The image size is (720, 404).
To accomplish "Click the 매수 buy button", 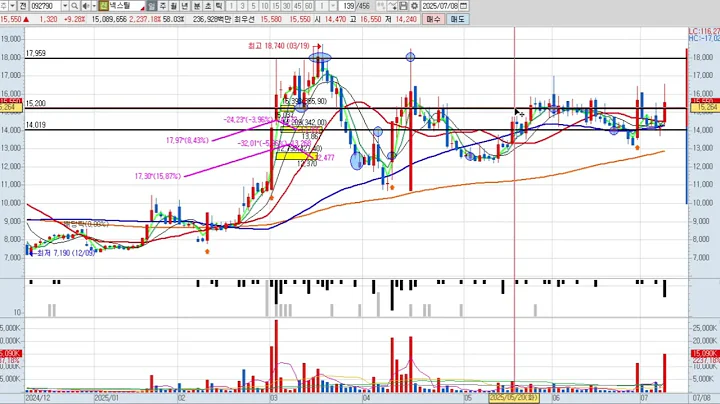I will (x=433, y=19).
